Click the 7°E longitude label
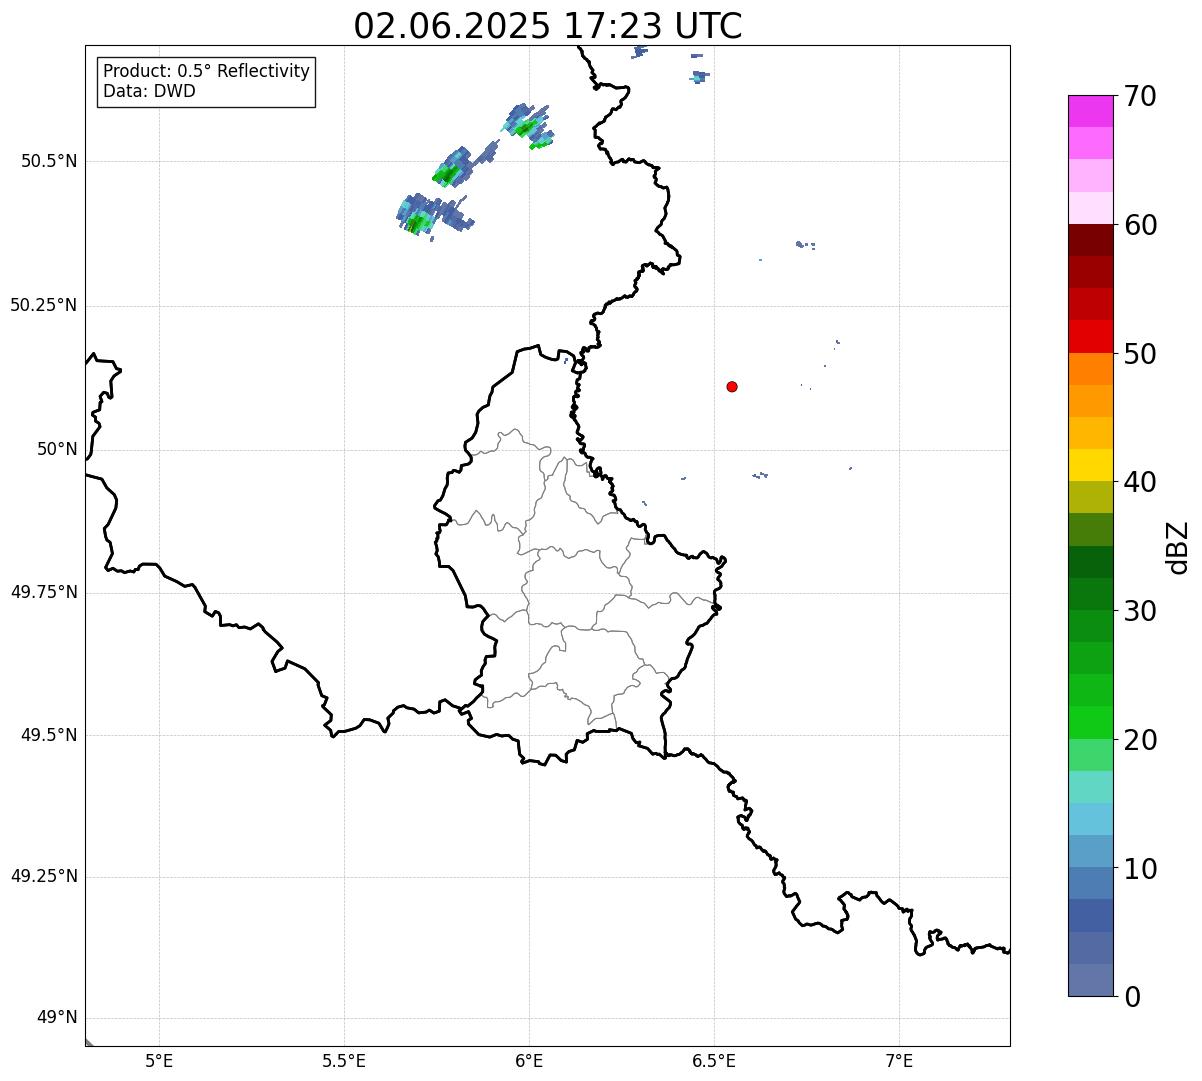This screenshot has width=1202, height=1081. [899, 1060]
